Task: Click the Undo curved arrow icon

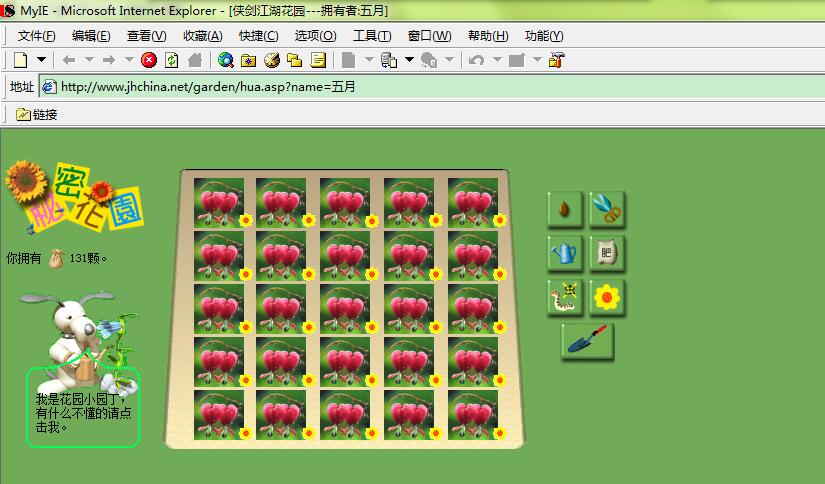Action: pos(477,60)
